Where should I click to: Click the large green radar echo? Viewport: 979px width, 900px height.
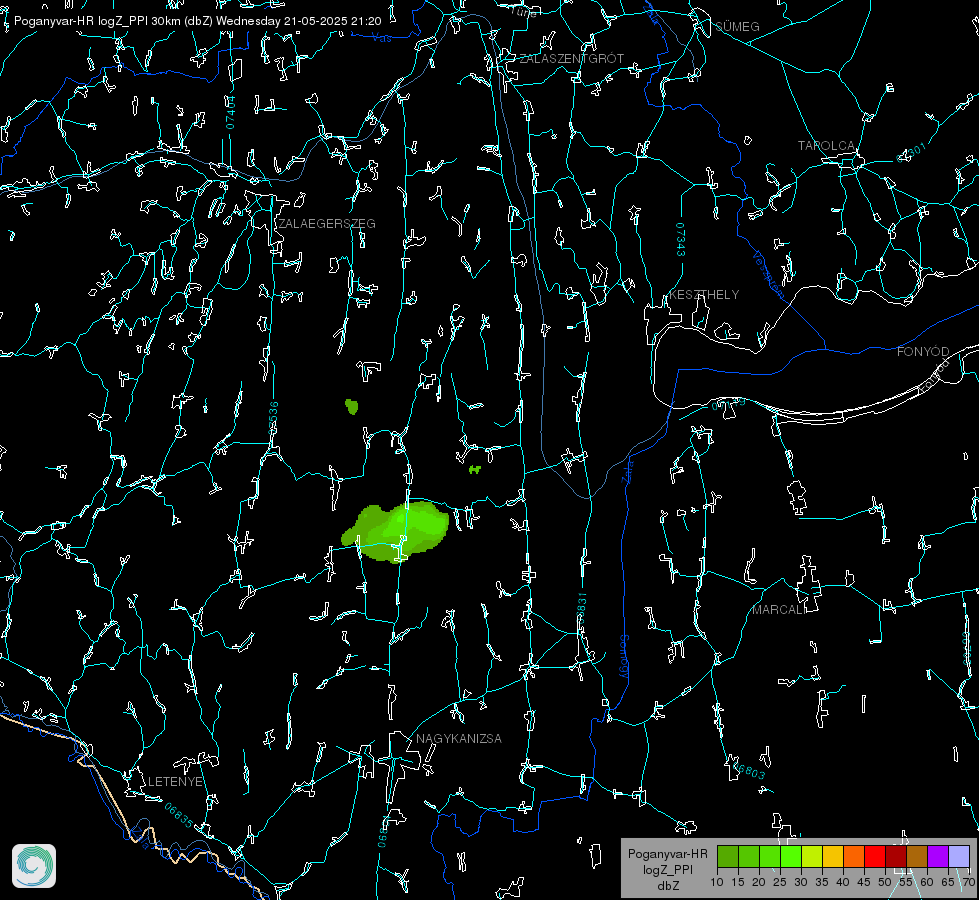pyautogui.click(x=395, y=531)
